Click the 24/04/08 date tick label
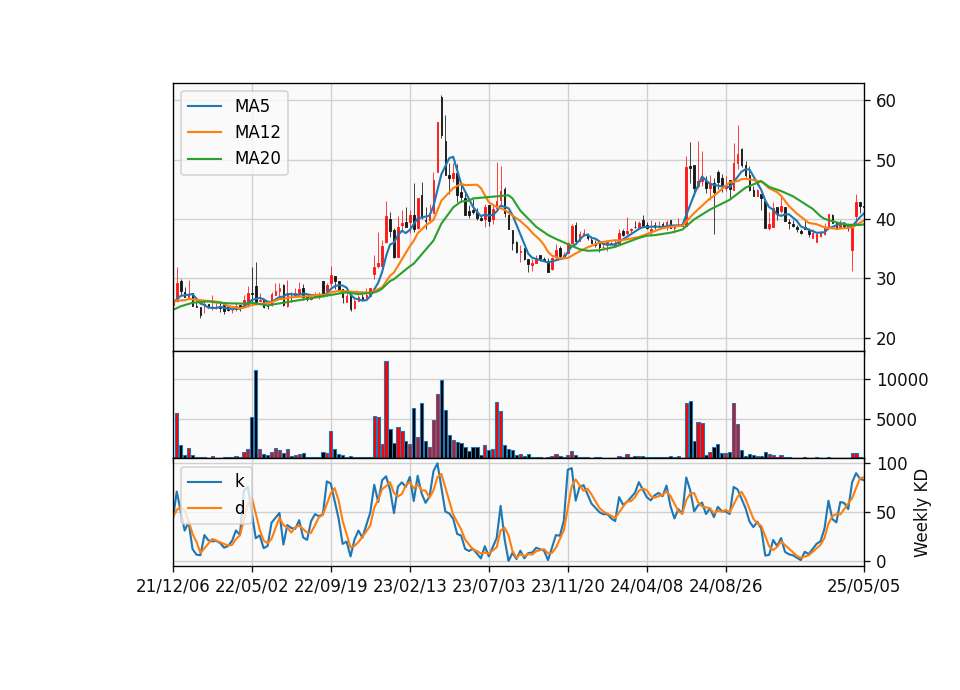Image resolution: width=960 pixels, height=690 pixels. tap(647, 587)
